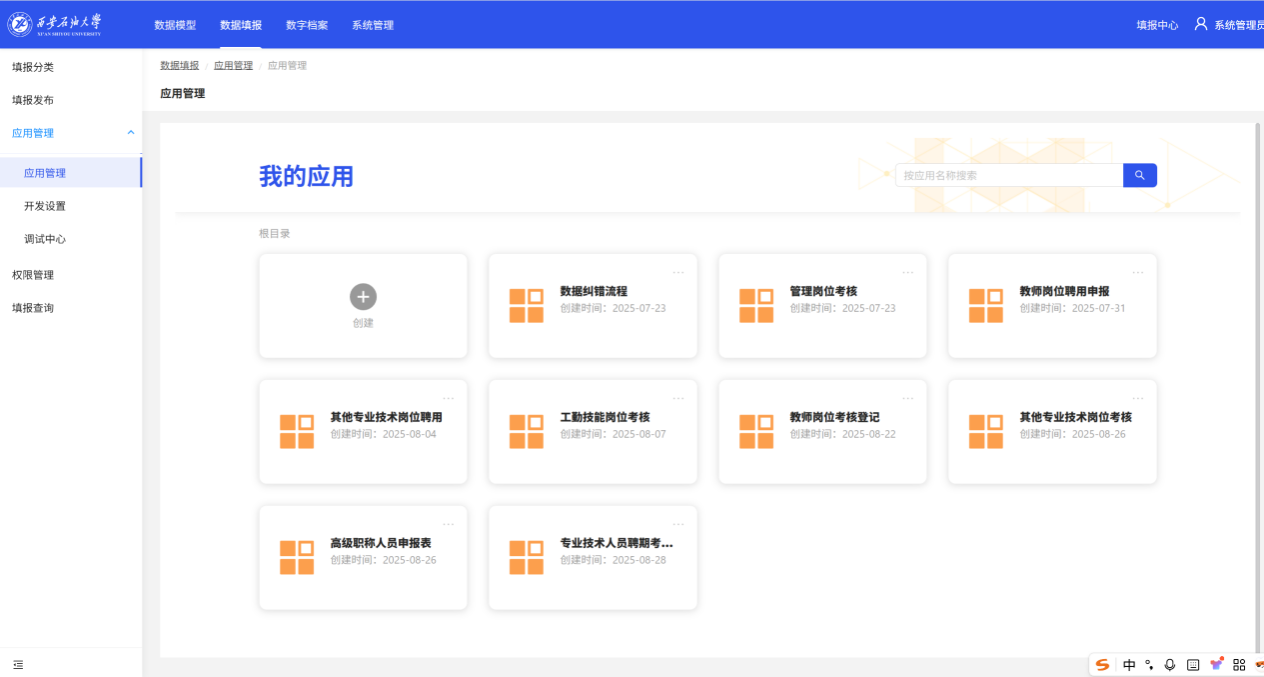Open the 数据纠错流程 app tile icon
Image resolution: width=1264 pixels, height=677 pixels.
click(x=526, y=306)
